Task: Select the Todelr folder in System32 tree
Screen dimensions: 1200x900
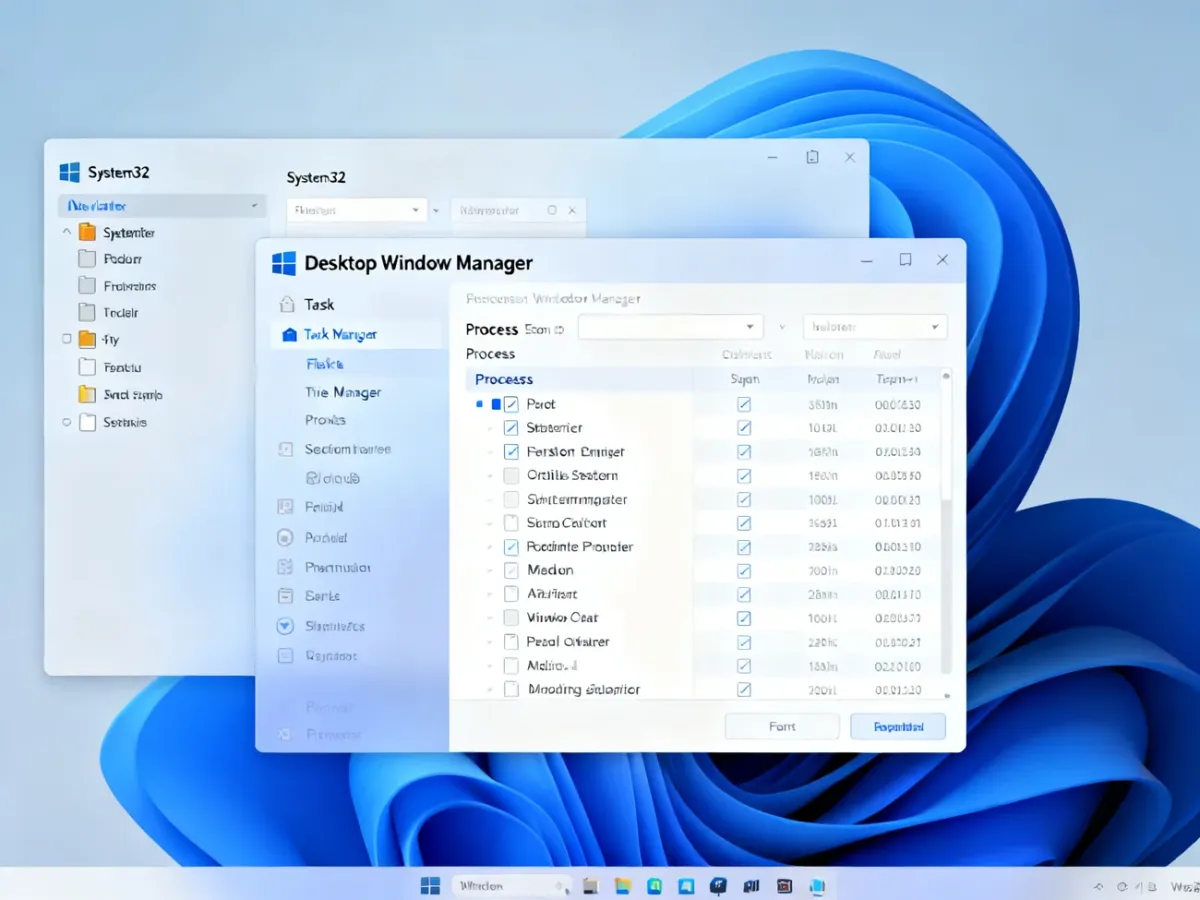Action: [x=121, y=313]
